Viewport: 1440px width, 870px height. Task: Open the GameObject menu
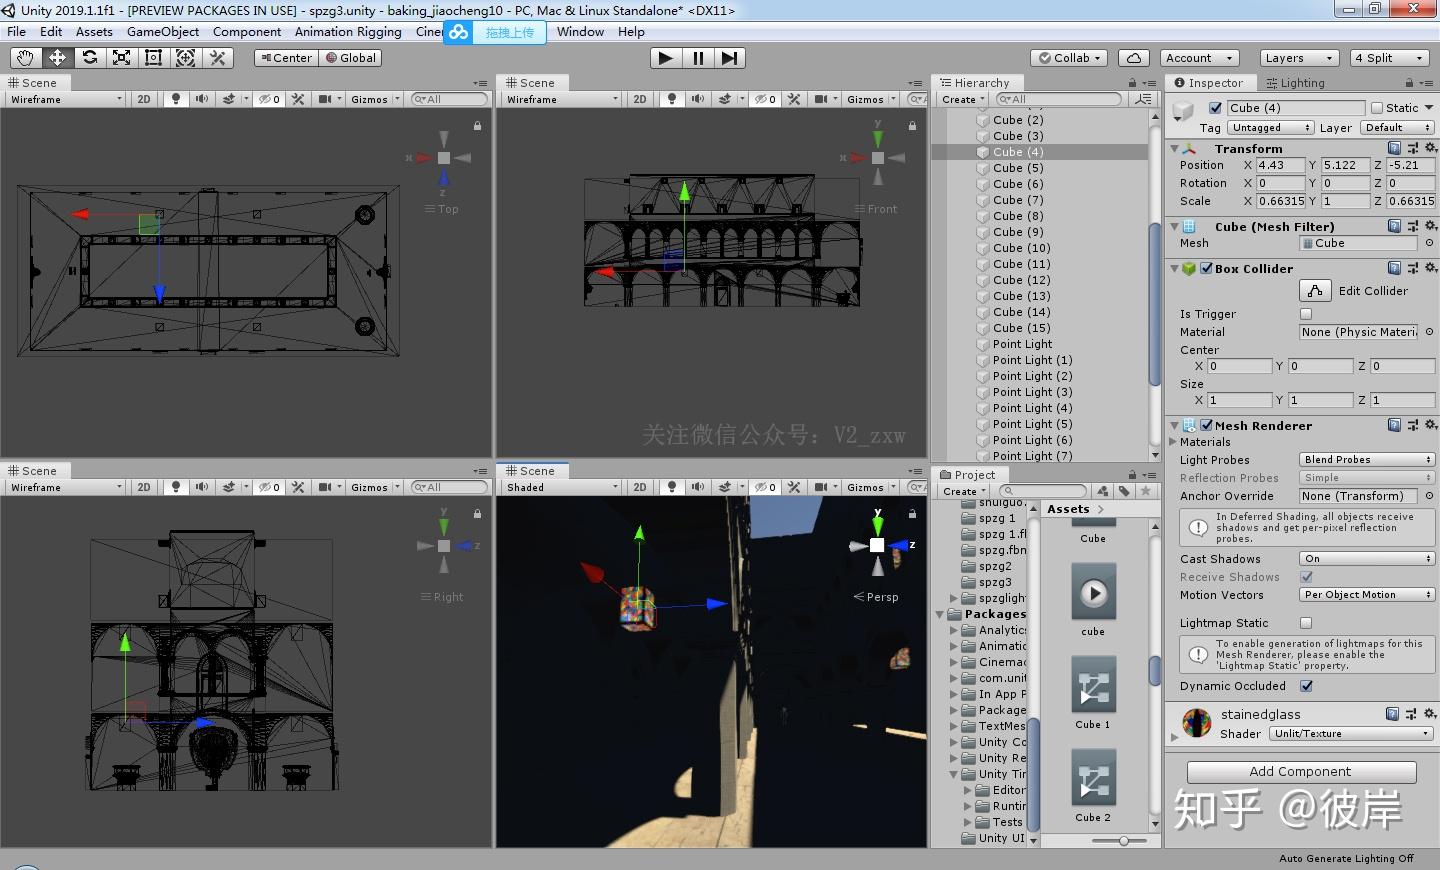163,32
